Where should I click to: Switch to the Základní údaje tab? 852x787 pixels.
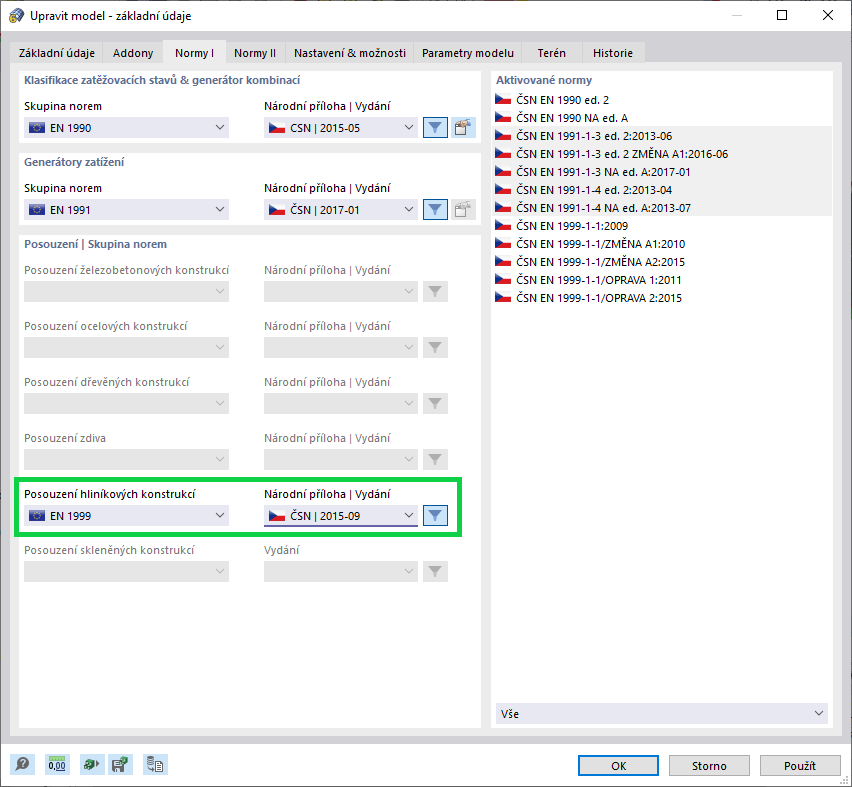tap(57, 53)
